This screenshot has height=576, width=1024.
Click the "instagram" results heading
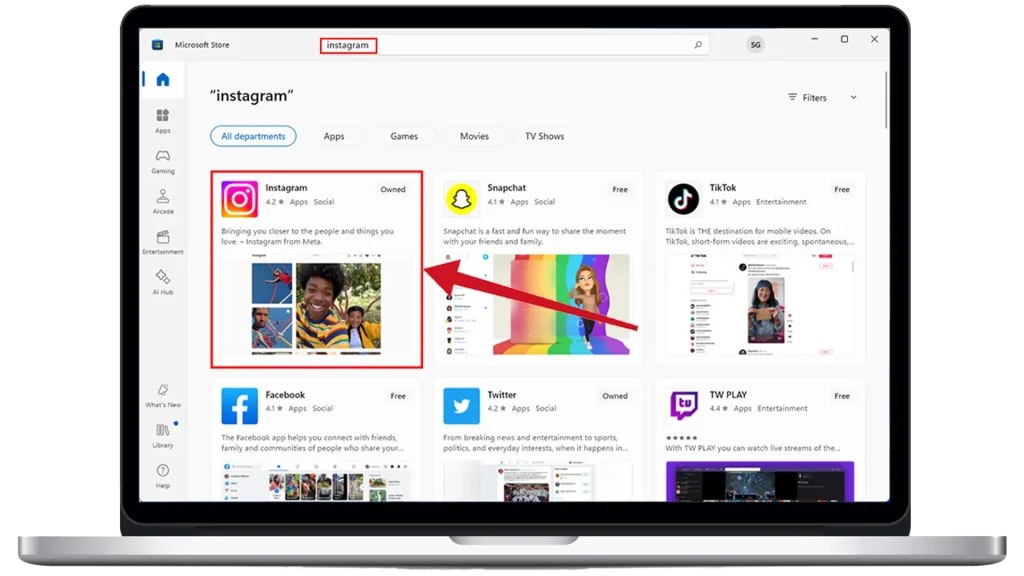click(x=251, y=96)
